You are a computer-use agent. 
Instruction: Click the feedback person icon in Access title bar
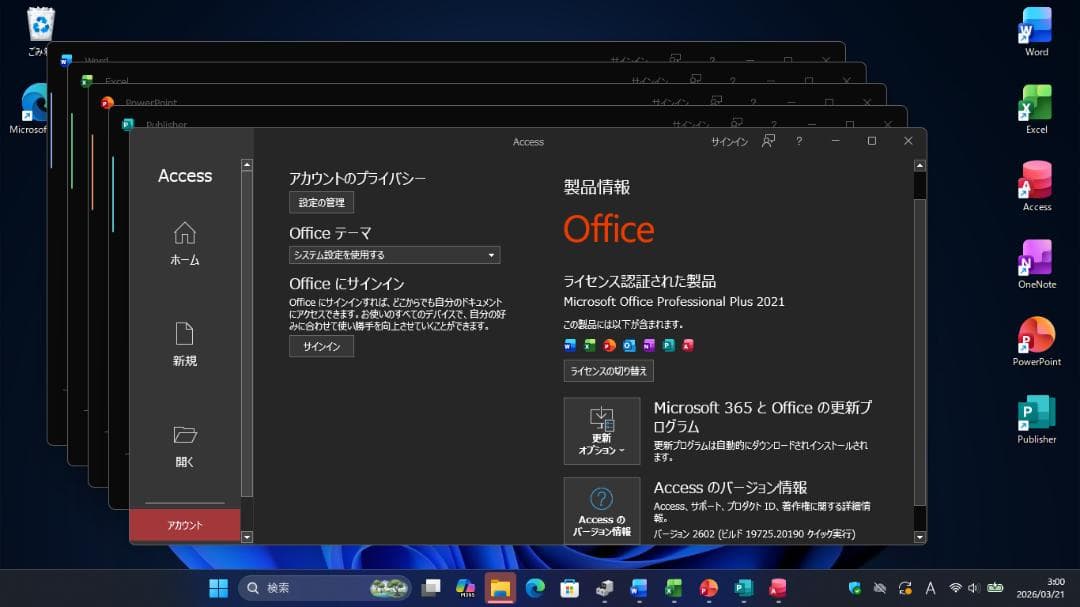(x=768, y=141)
